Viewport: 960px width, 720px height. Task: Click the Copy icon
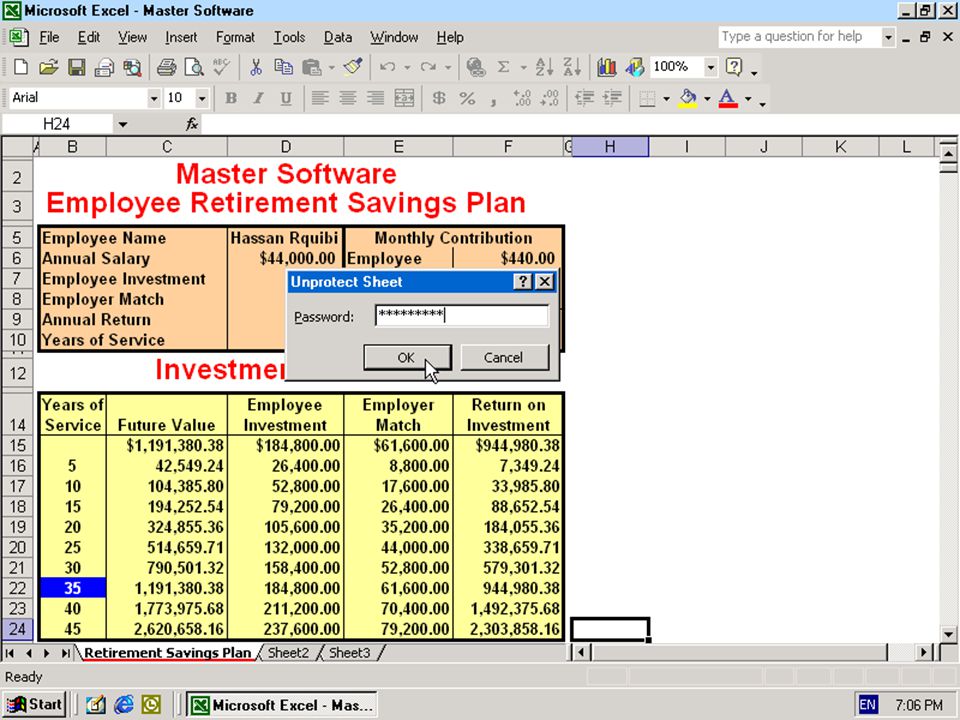[x=283, y=67]
